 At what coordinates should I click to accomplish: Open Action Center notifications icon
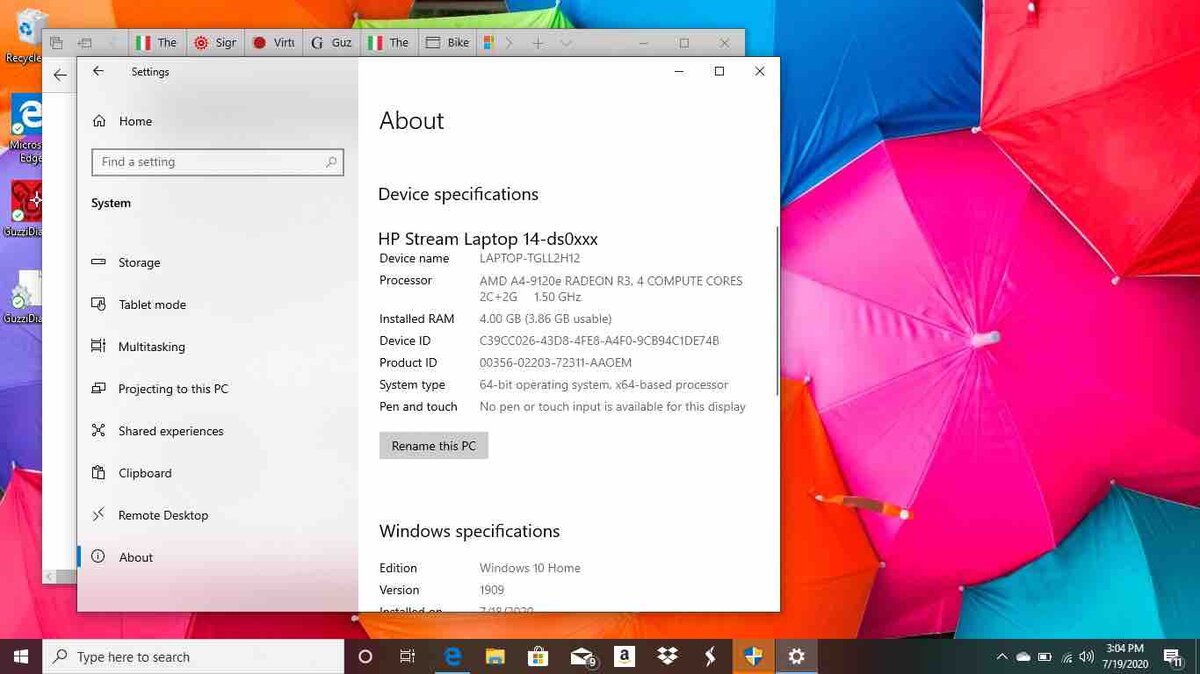(1173, 657)
